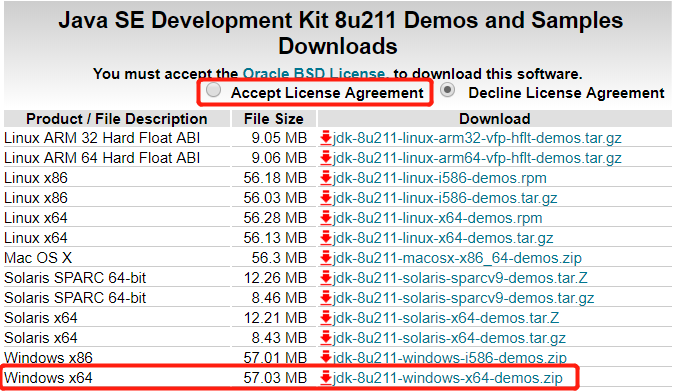Click red download arrow for sparcv9 tar.gz
Screen dimensions: 676x392
(x=326, y=298)
